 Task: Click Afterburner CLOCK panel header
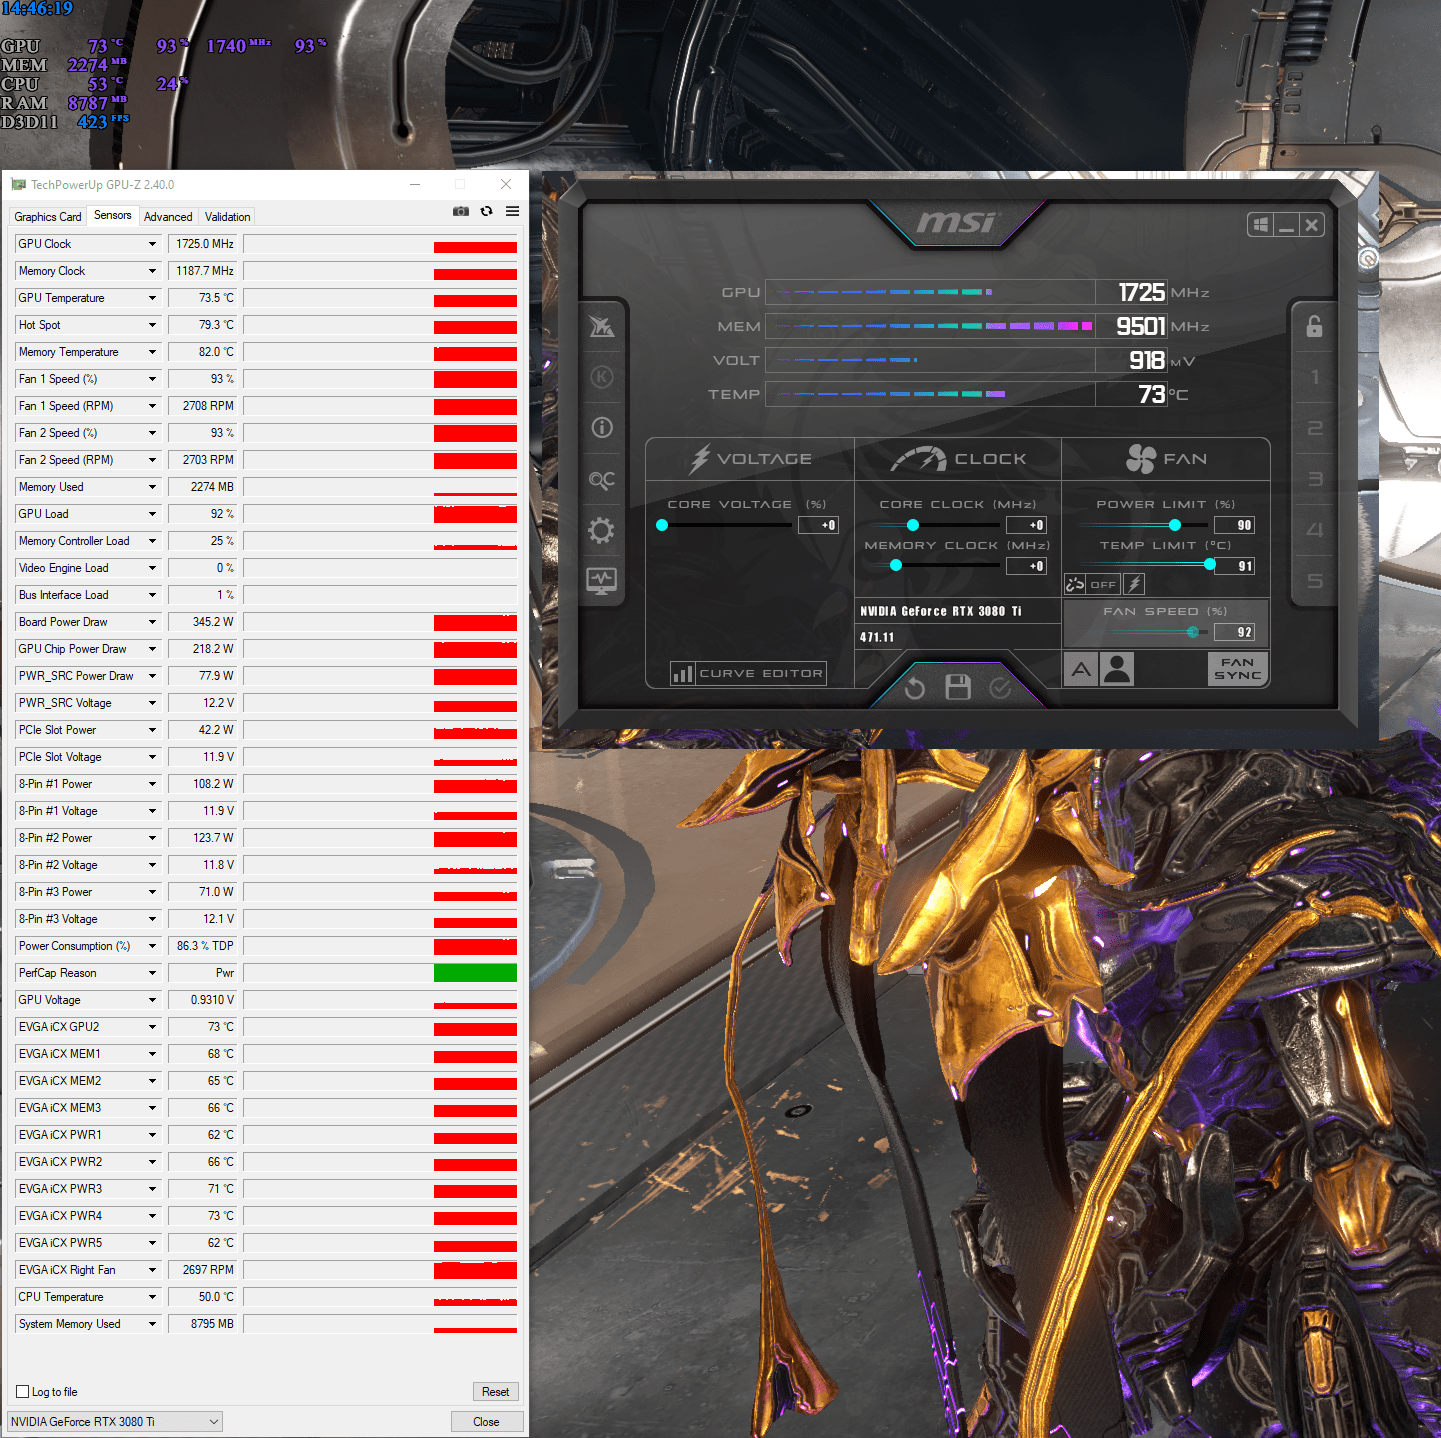[x=958, y=459]
